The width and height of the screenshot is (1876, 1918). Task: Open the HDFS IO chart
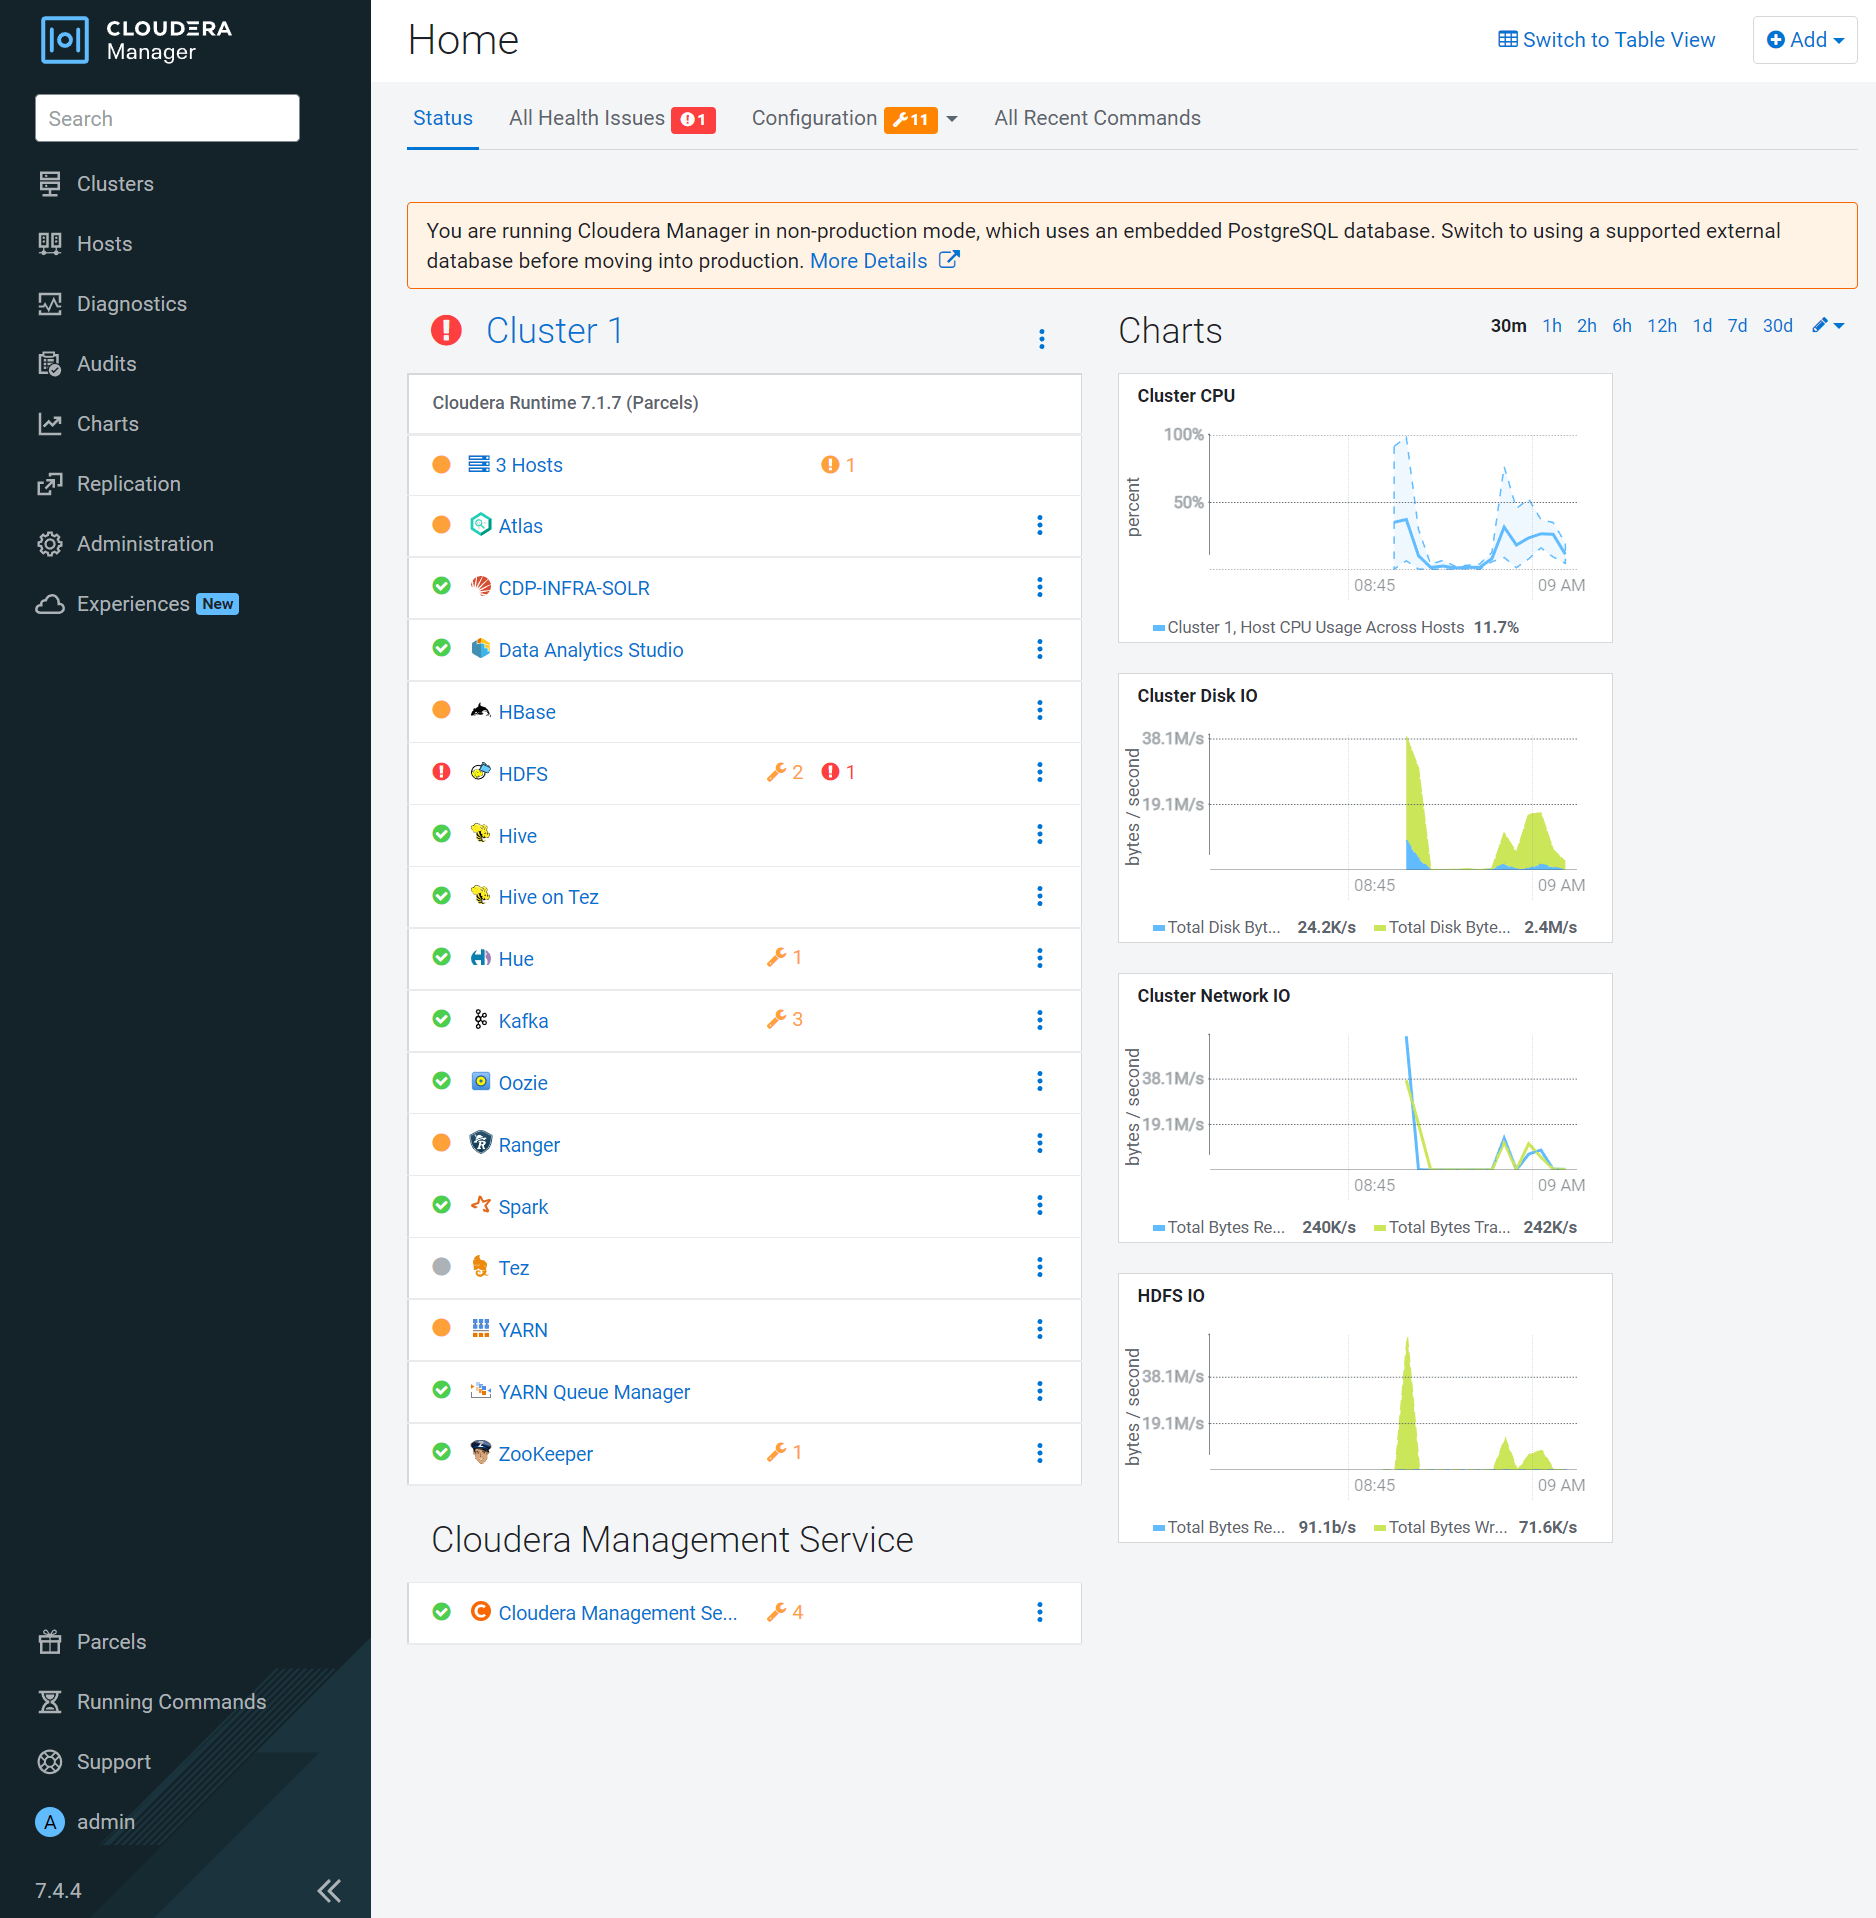click(1365, 1408)
